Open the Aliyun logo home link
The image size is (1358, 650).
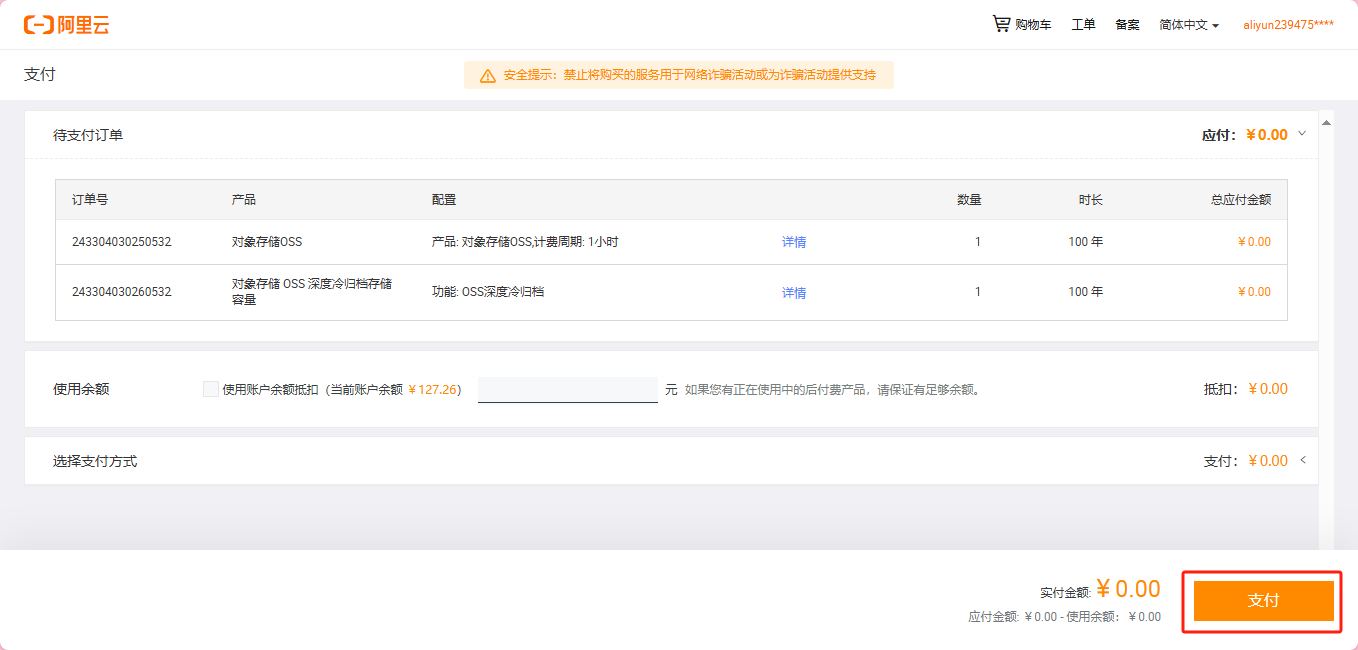(67, 25)
